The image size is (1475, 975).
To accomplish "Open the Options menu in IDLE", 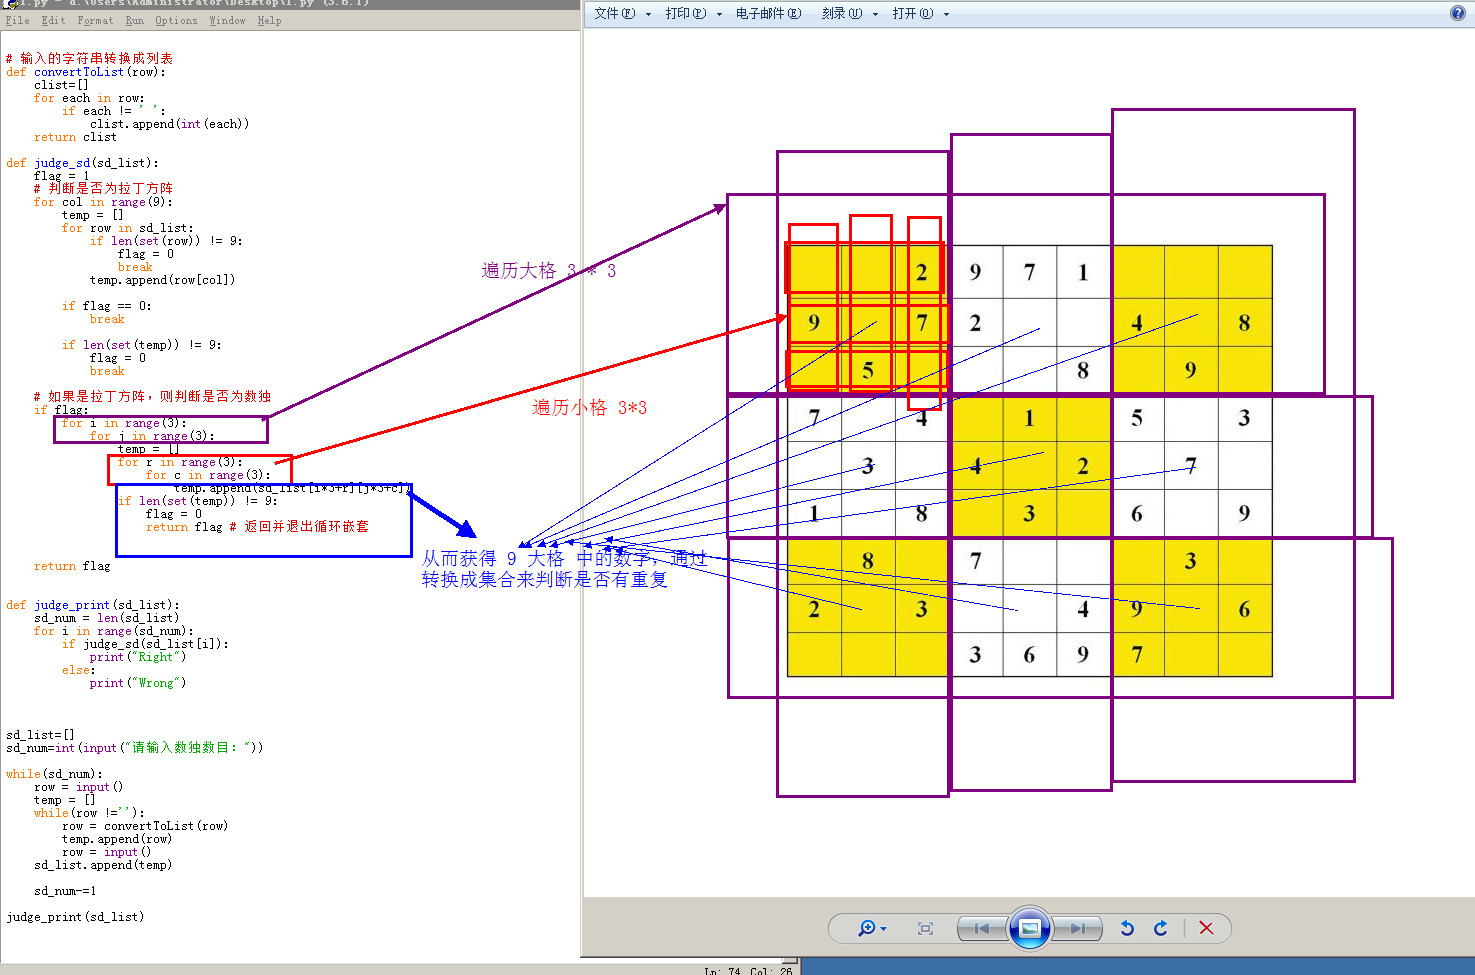I will tap(176, 20).
